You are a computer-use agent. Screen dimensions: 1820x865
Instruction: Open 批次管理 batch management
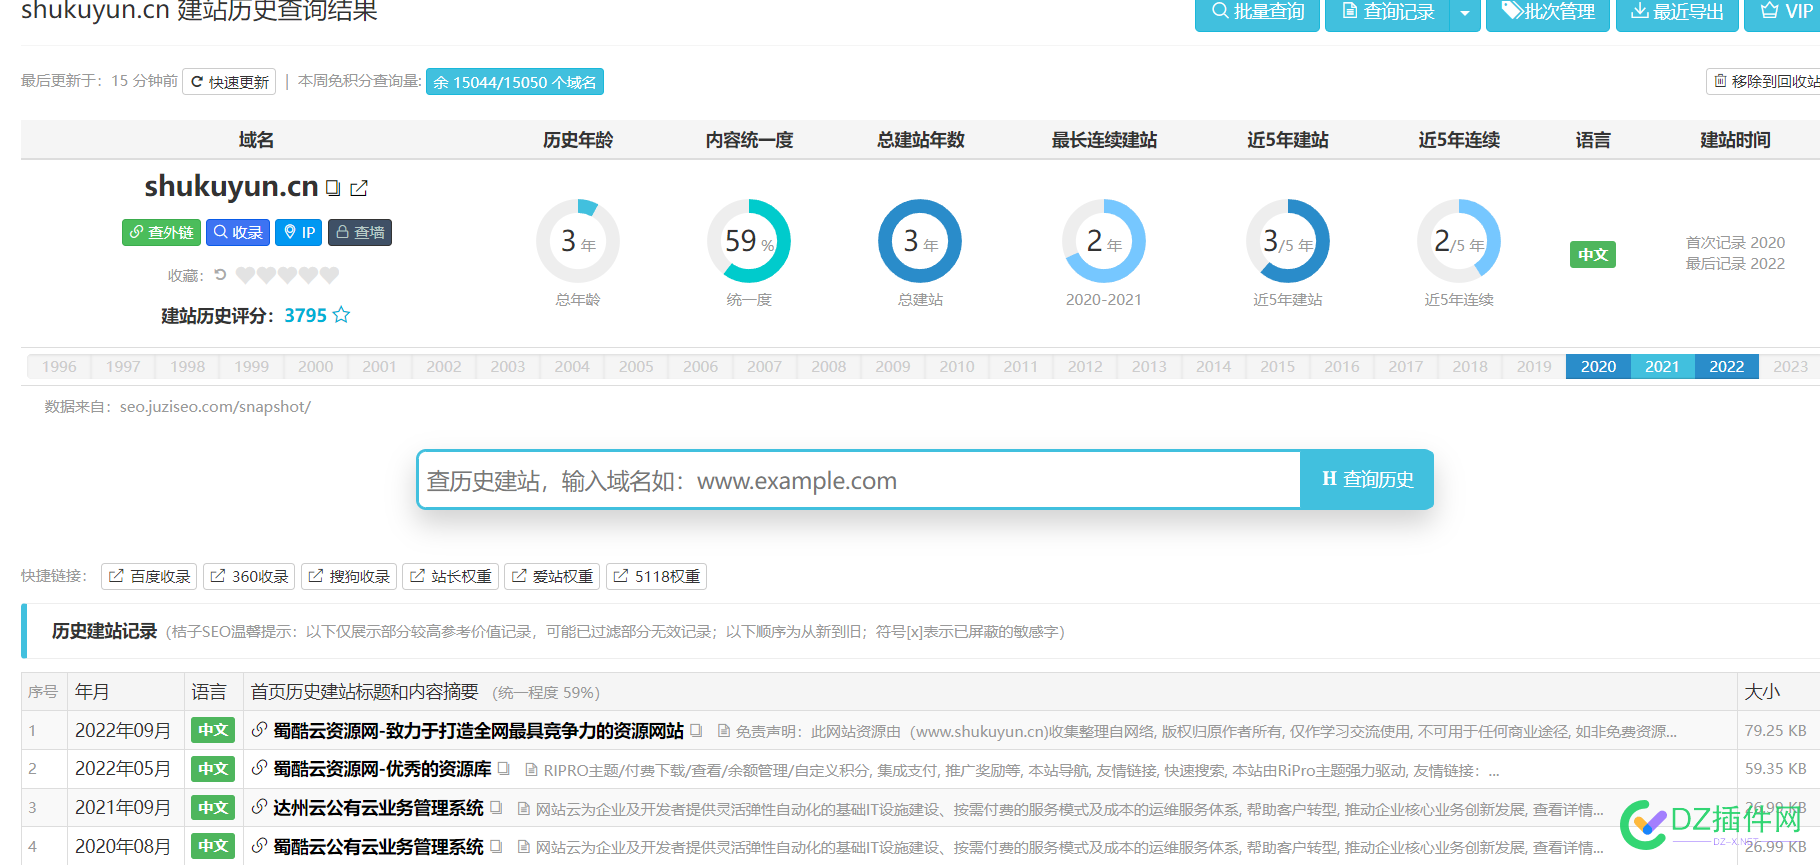pos(1548,12)
